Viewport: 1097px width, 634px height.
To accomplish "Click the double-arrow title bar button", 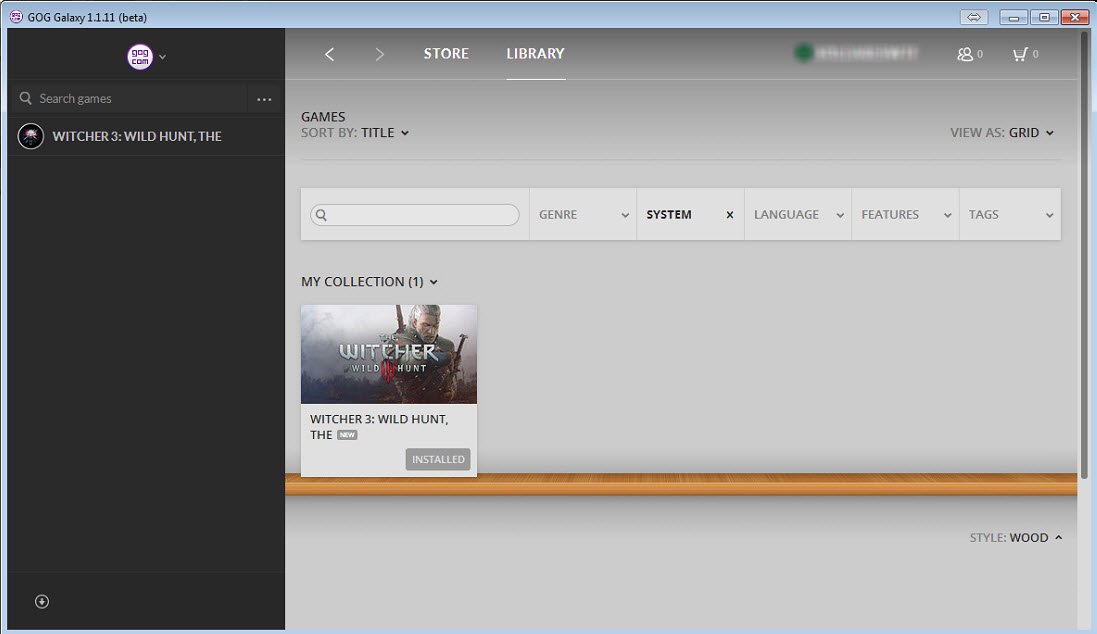I will point(974,17).
